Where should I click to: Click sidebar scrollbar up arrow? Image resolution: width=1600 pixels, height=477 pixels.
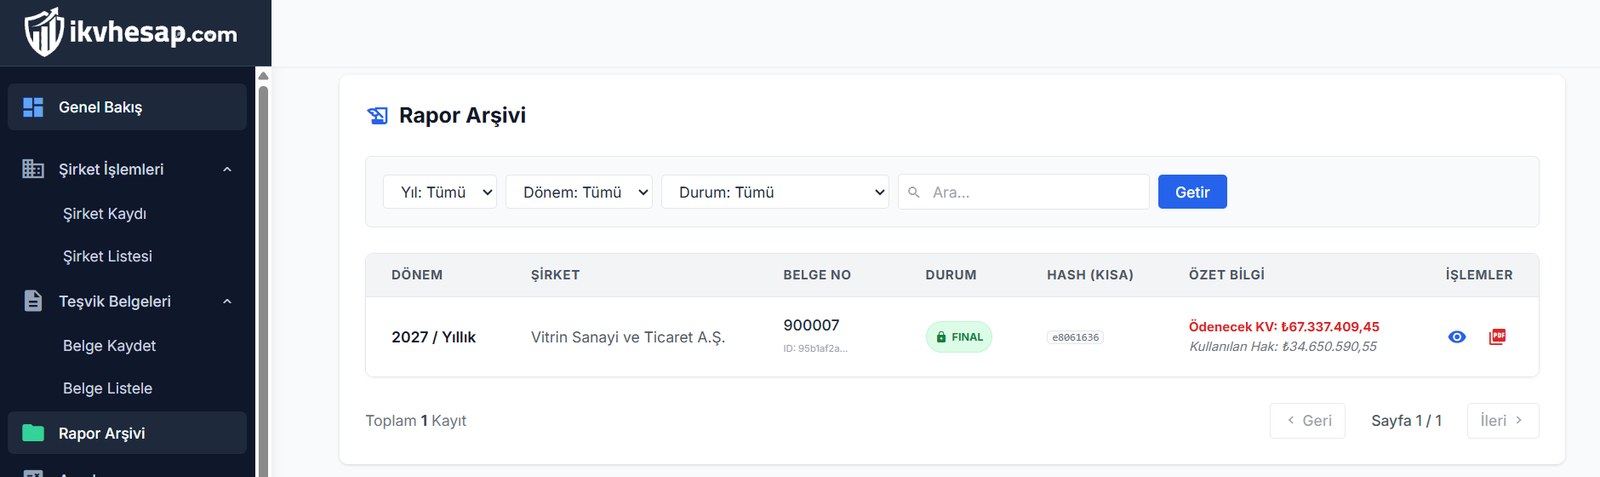pos(263,75)
